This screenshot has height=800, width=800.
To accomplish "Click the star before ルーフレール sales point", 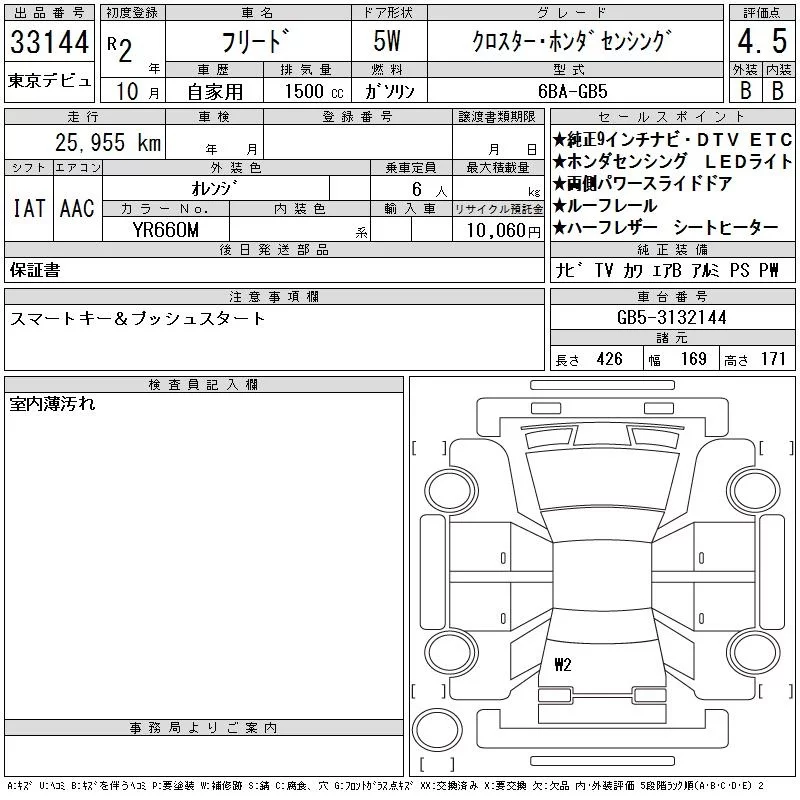I will point(560,206).
